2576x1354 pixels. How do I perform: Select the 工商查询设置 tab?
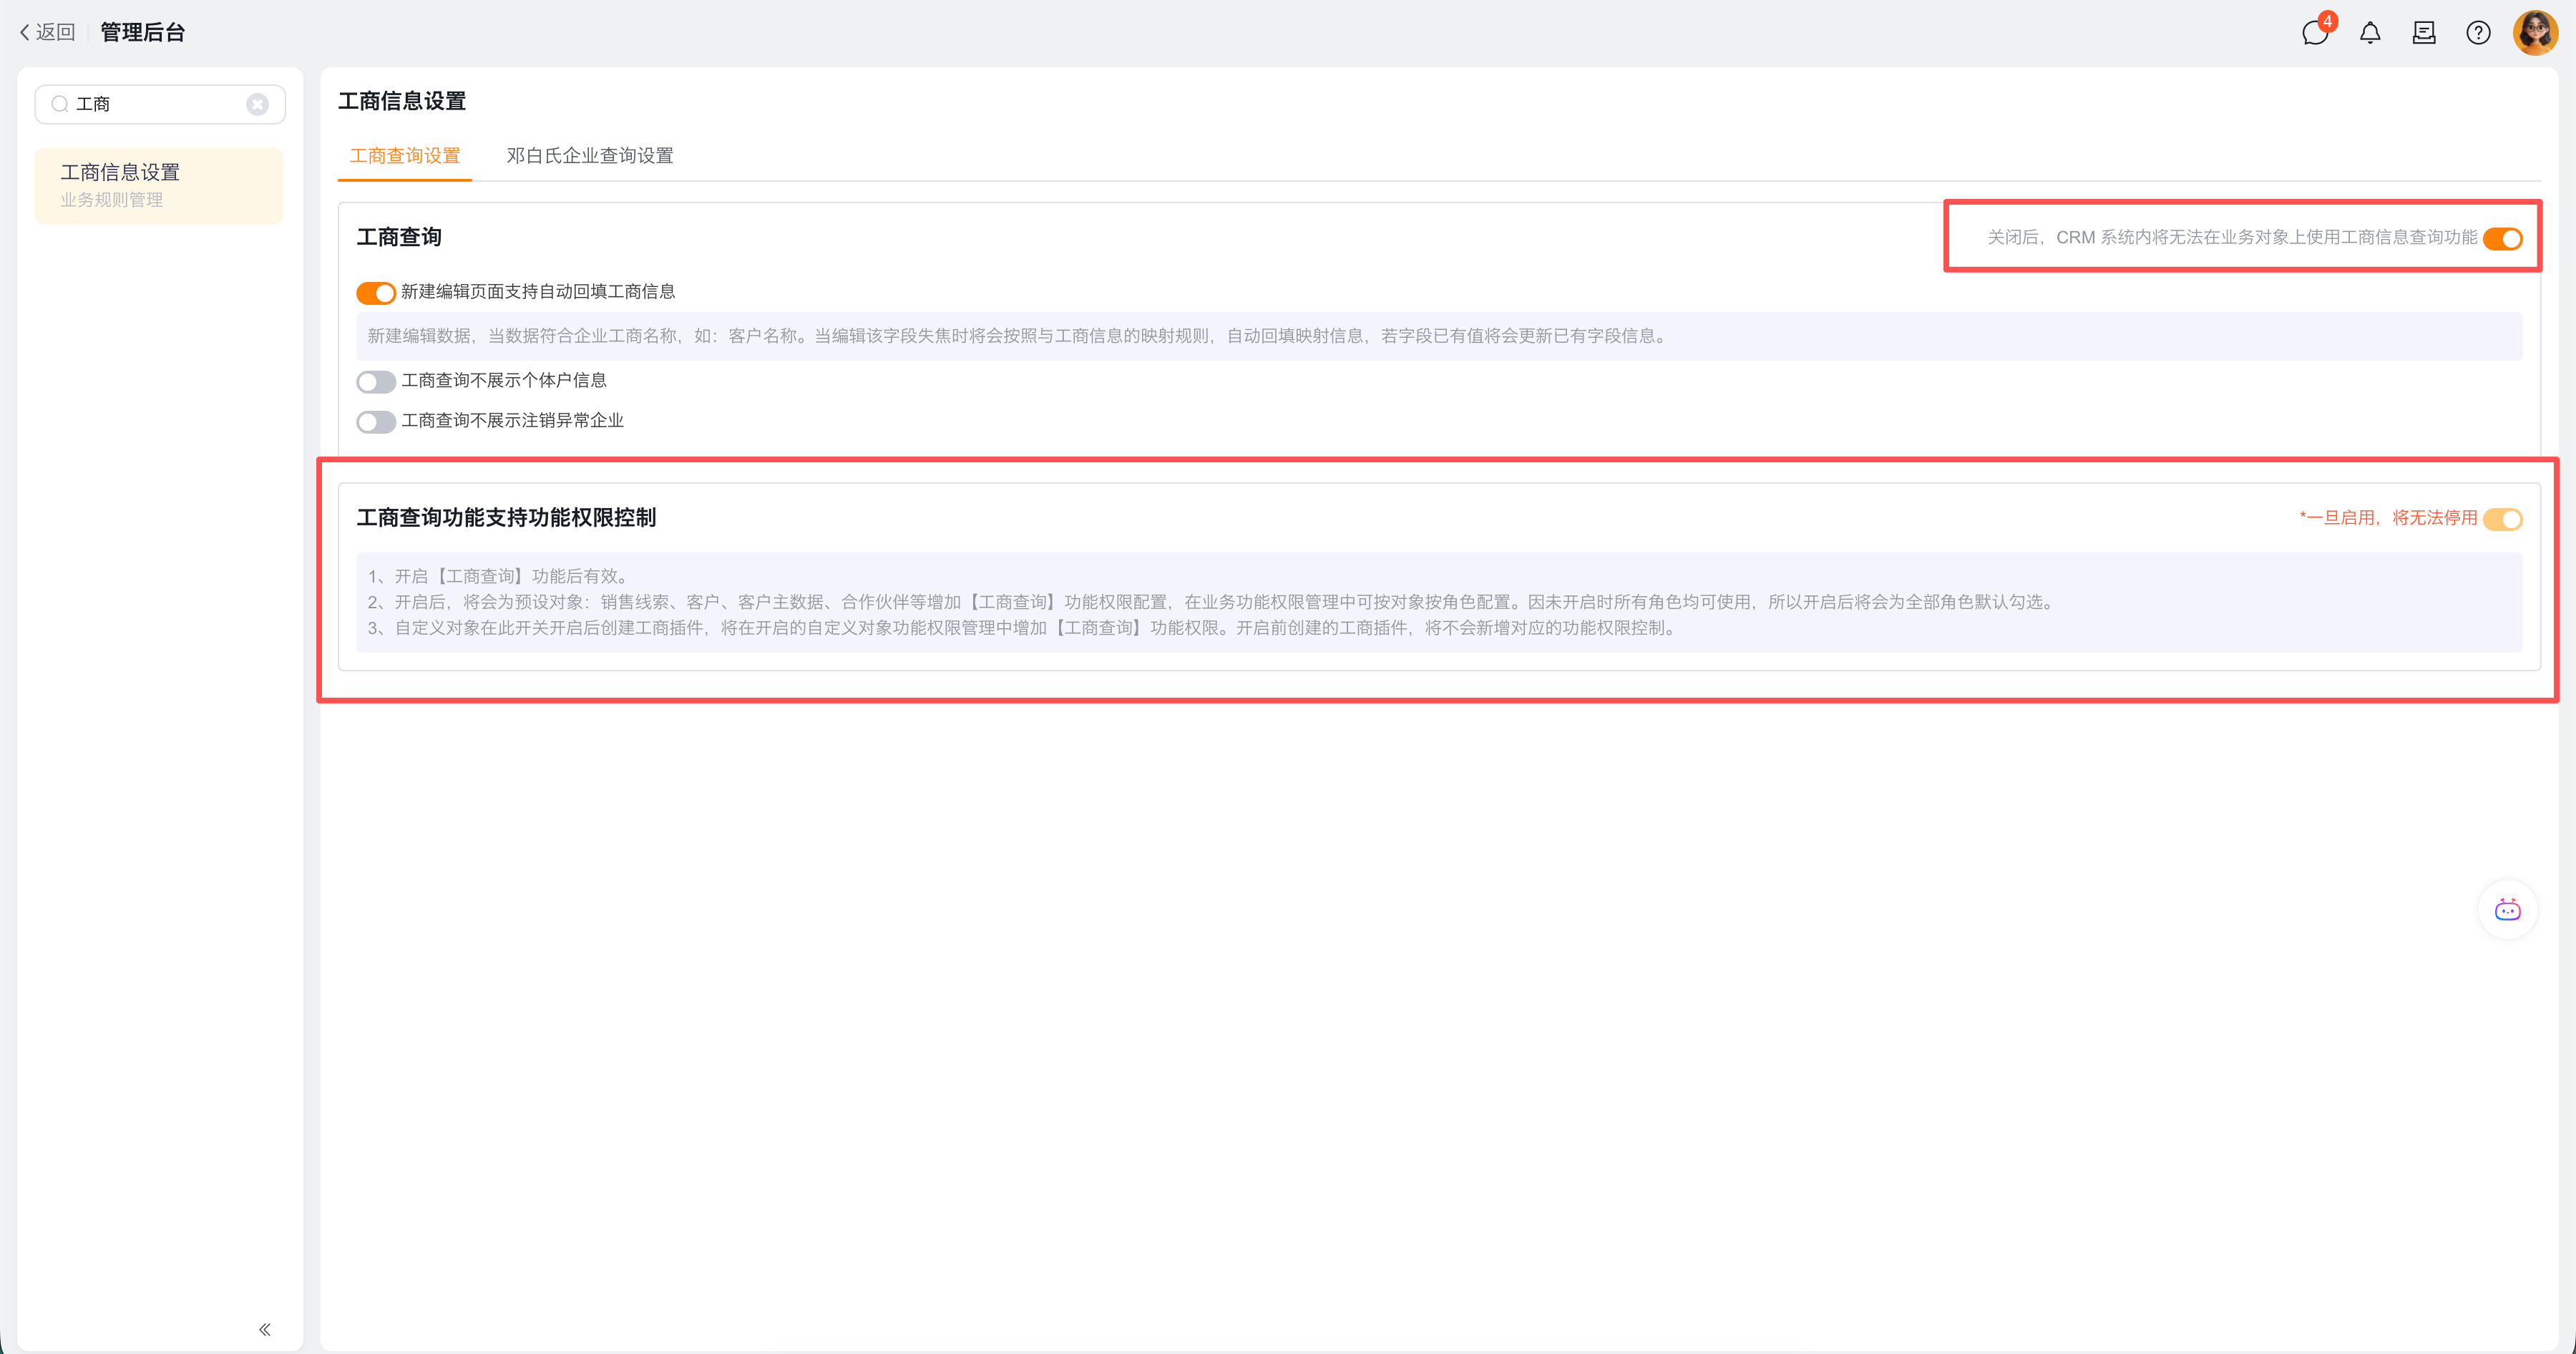click(x=404, y=156)
